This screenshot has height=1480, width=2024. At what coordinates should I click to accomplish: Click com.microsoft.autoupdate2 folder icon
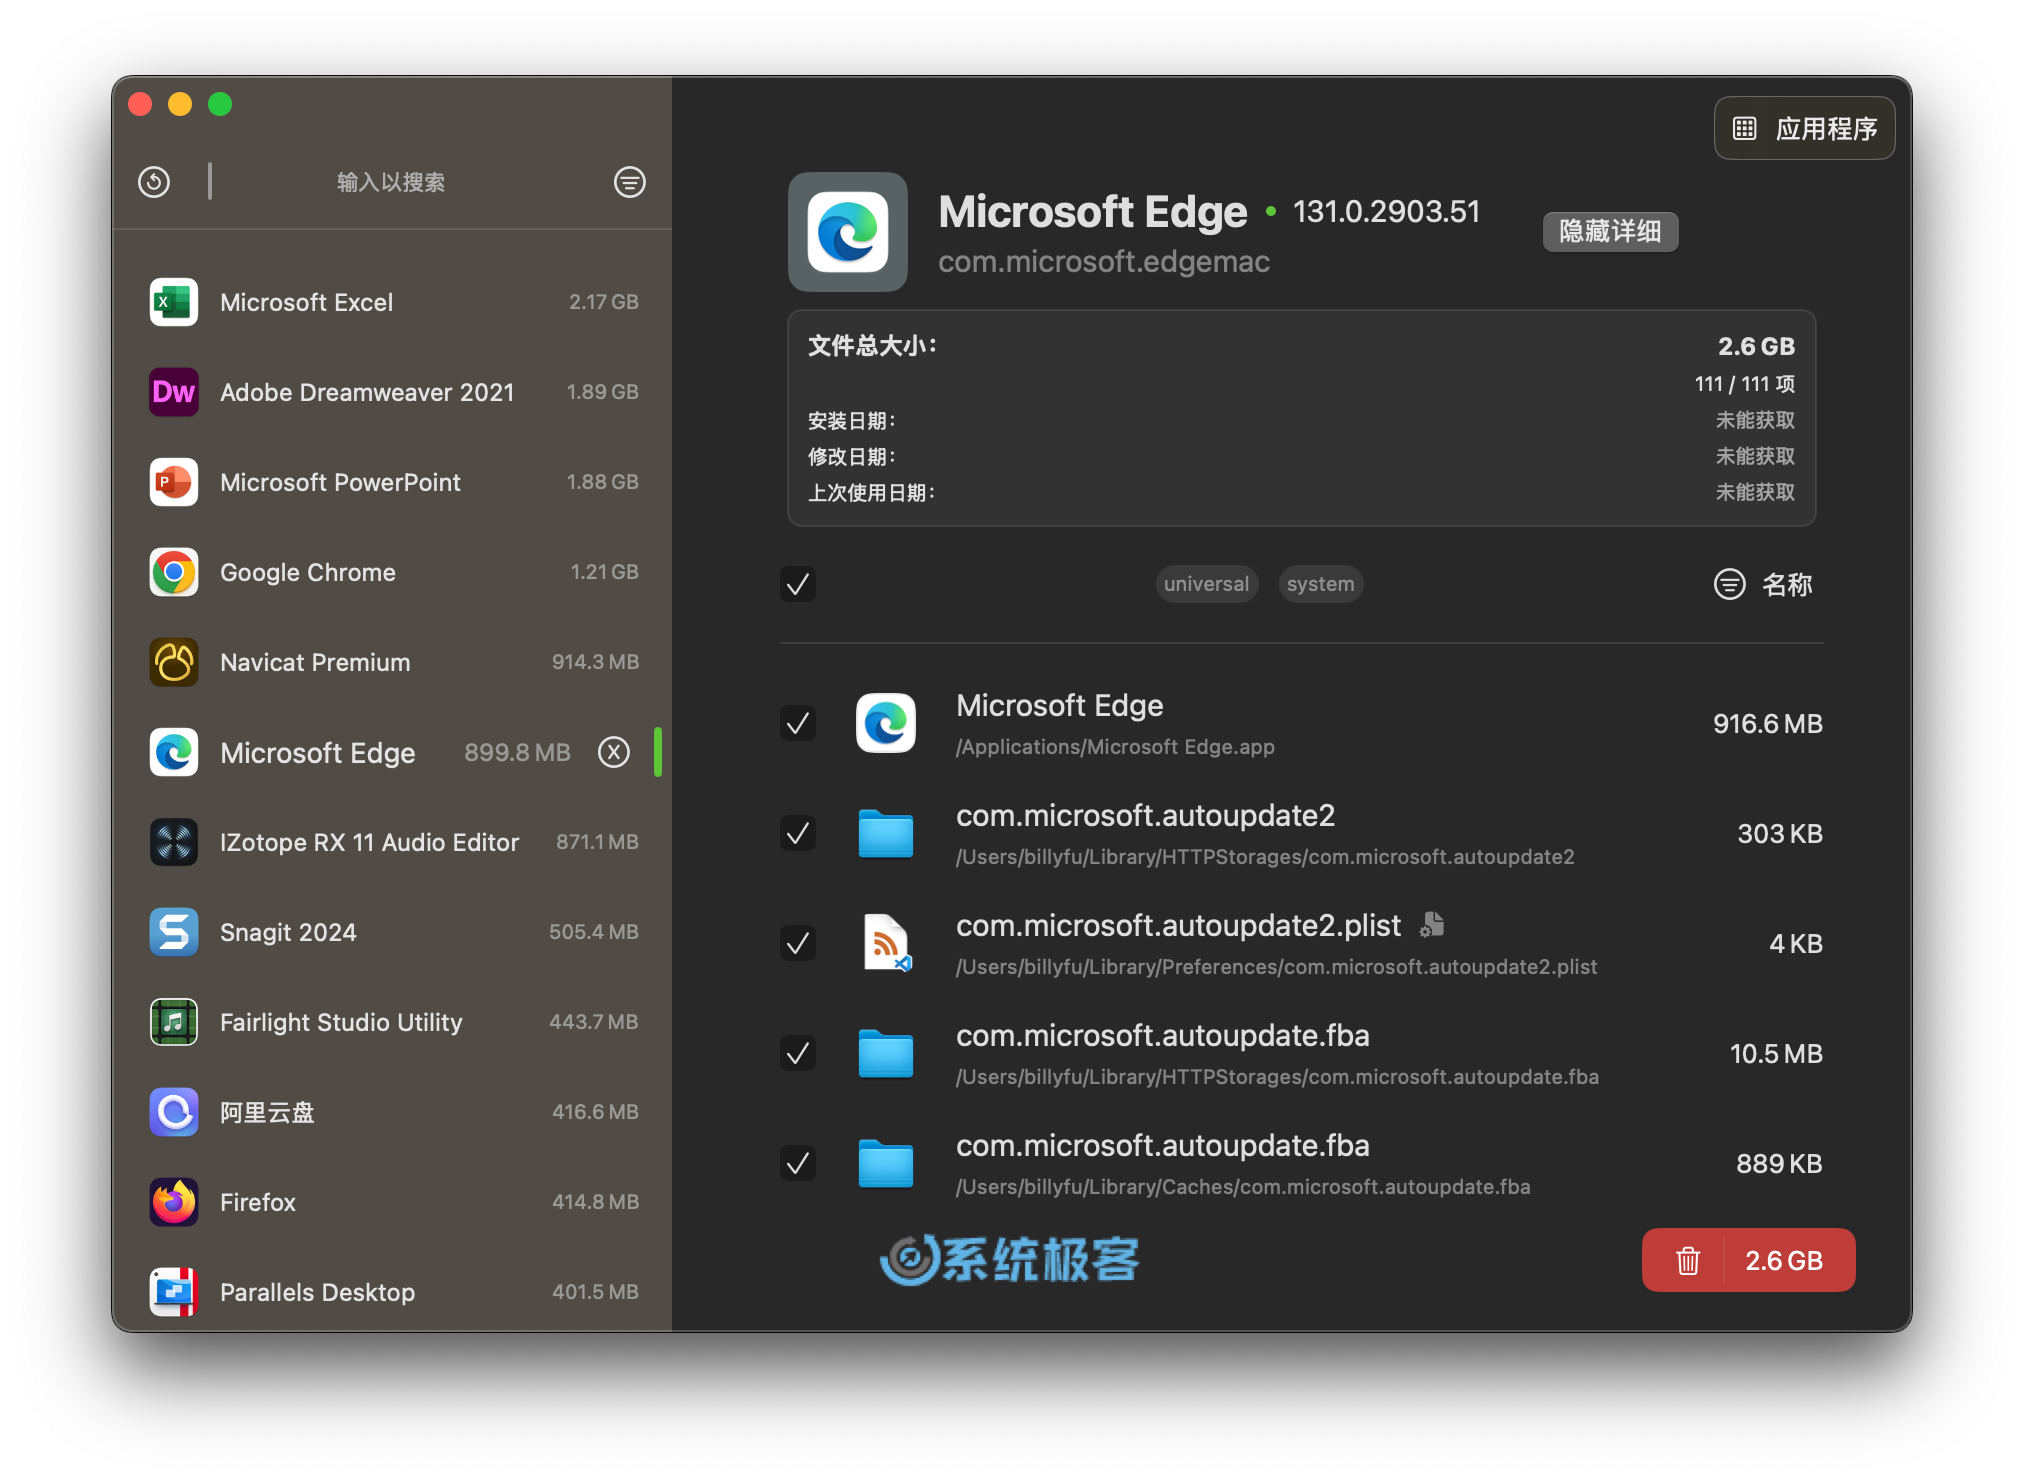(x=886, y=834)
